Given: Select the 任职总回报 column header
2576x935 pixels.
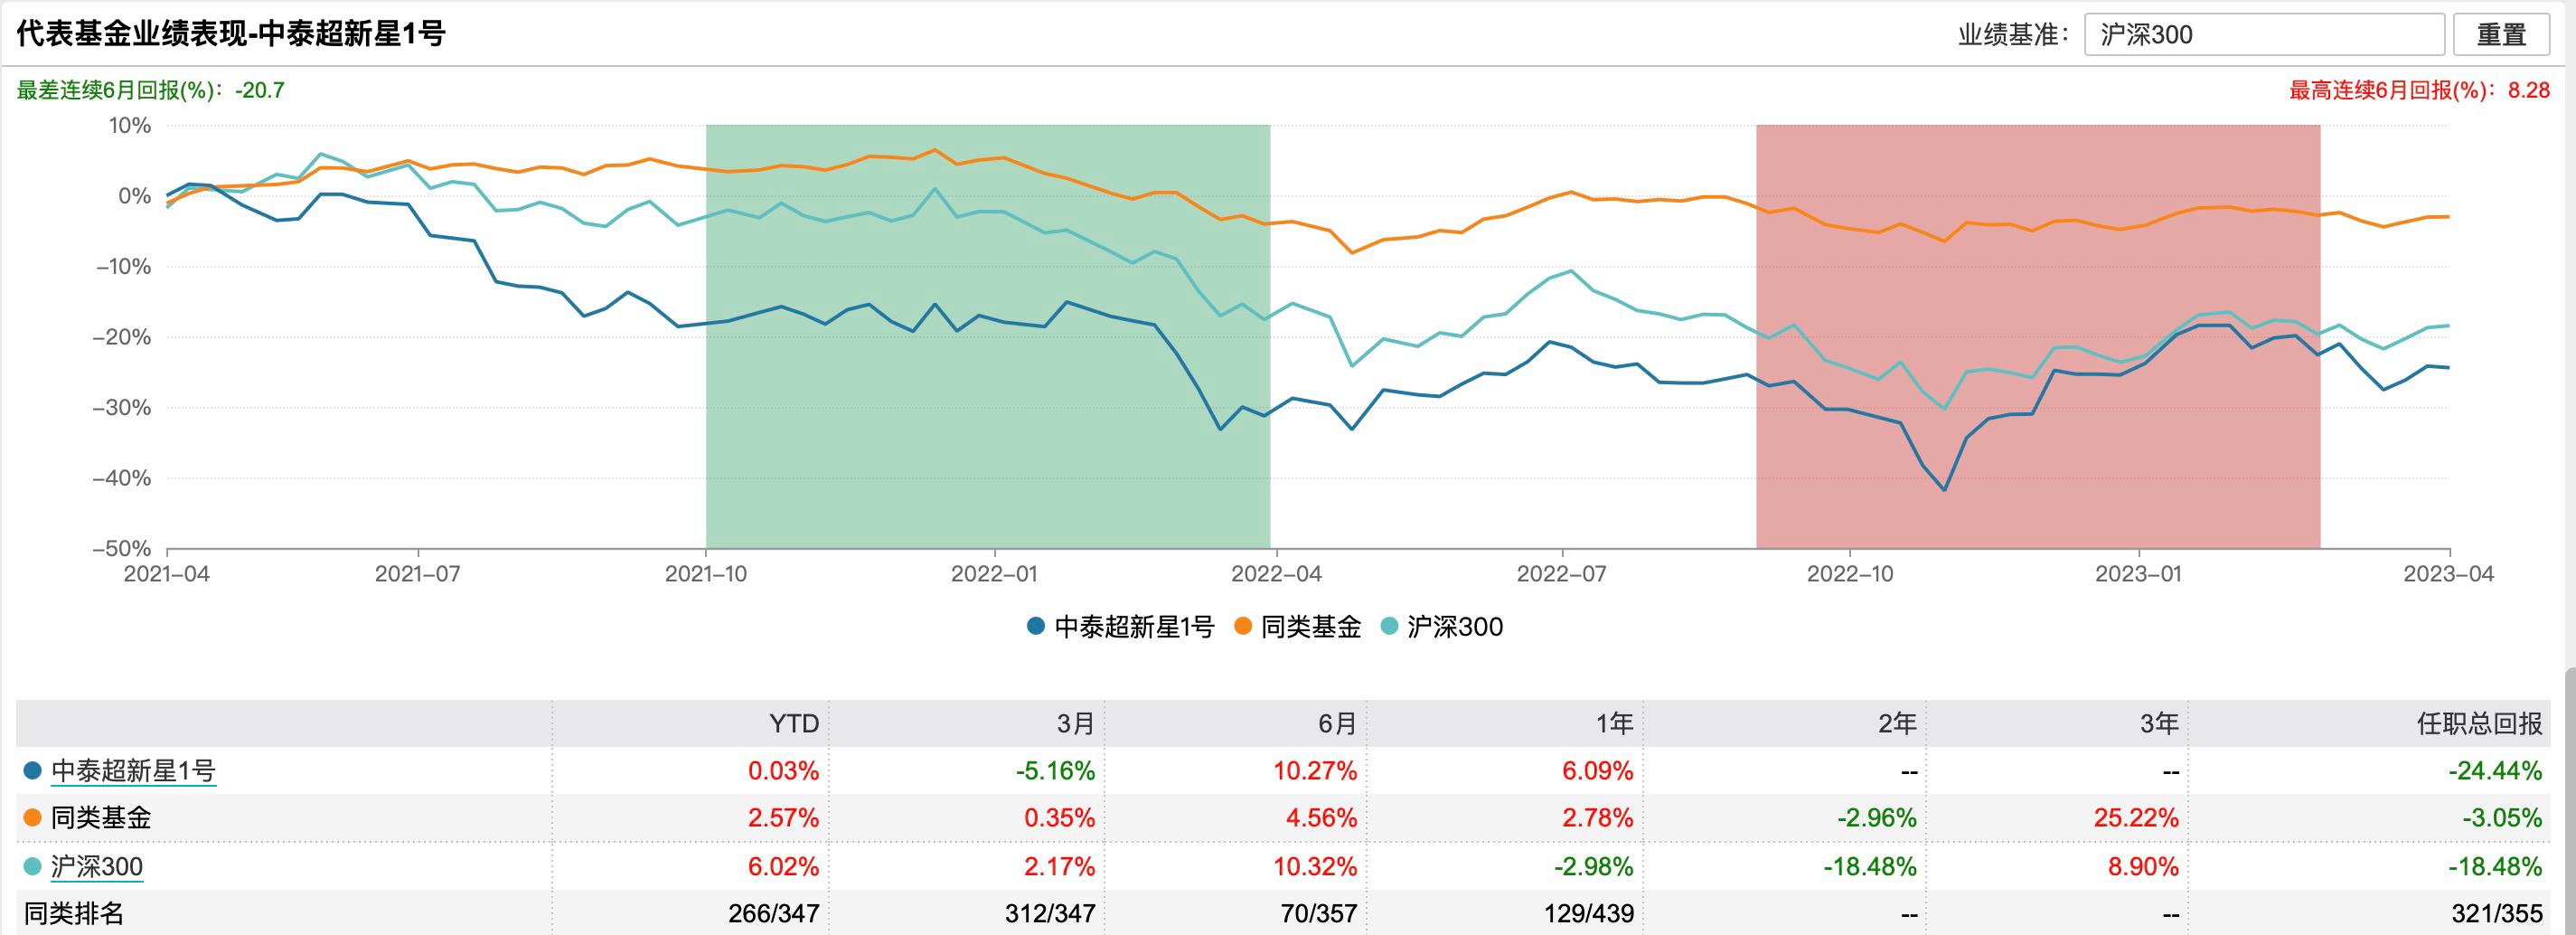Looking at the screenshot, I should coord(2479,723).
